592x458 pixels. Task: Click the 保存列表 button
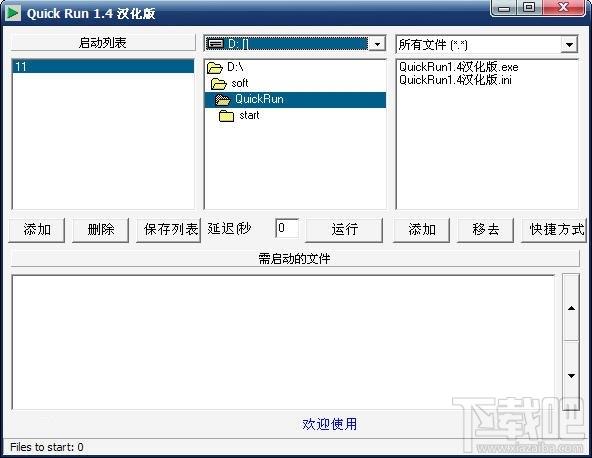(x=169, y=230)
